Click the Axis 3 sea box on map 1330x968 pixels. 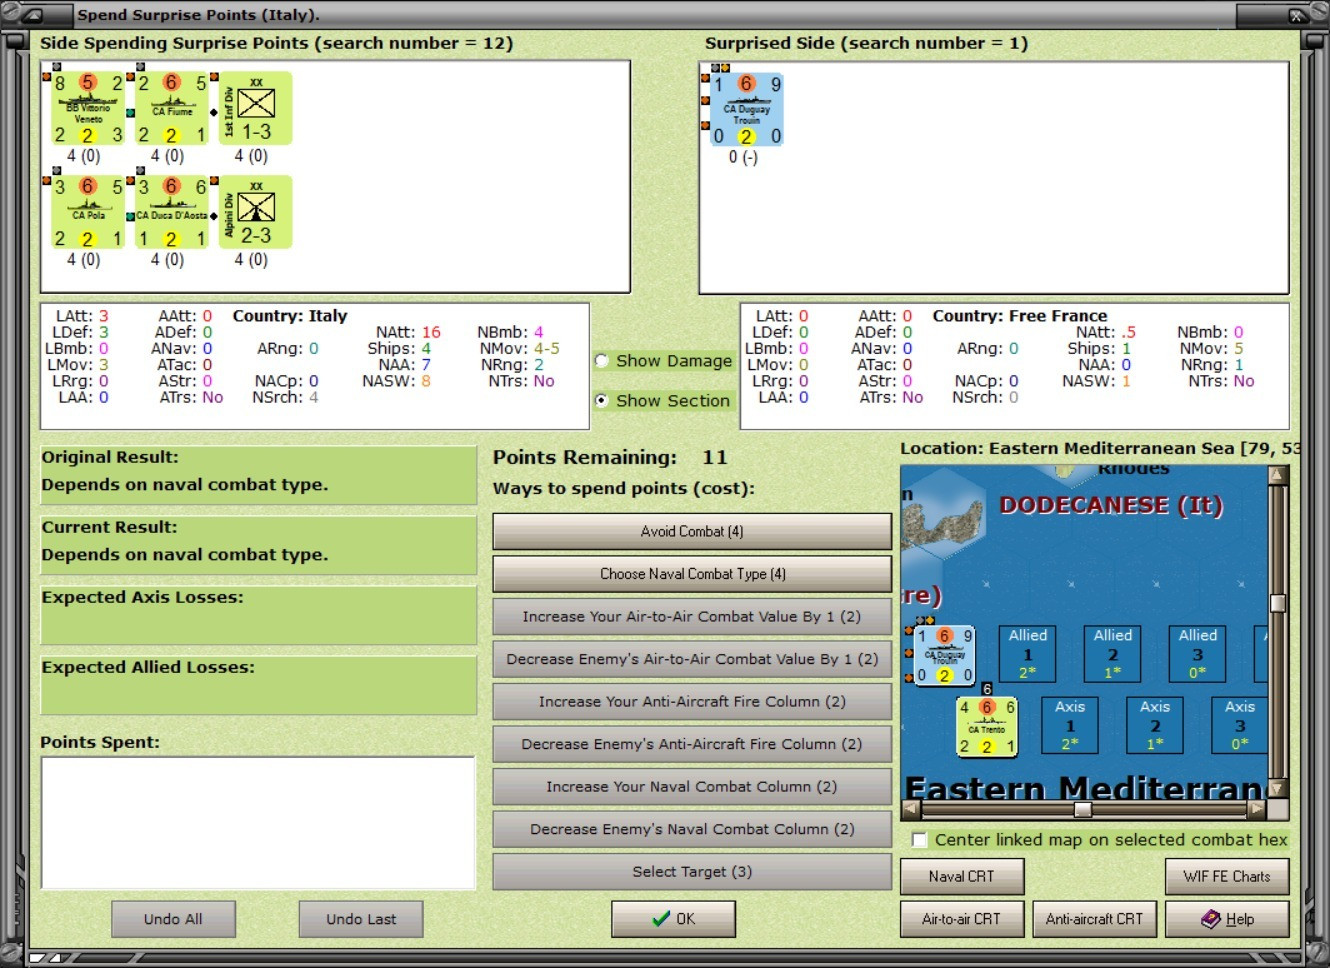[x=1240, y=725]
